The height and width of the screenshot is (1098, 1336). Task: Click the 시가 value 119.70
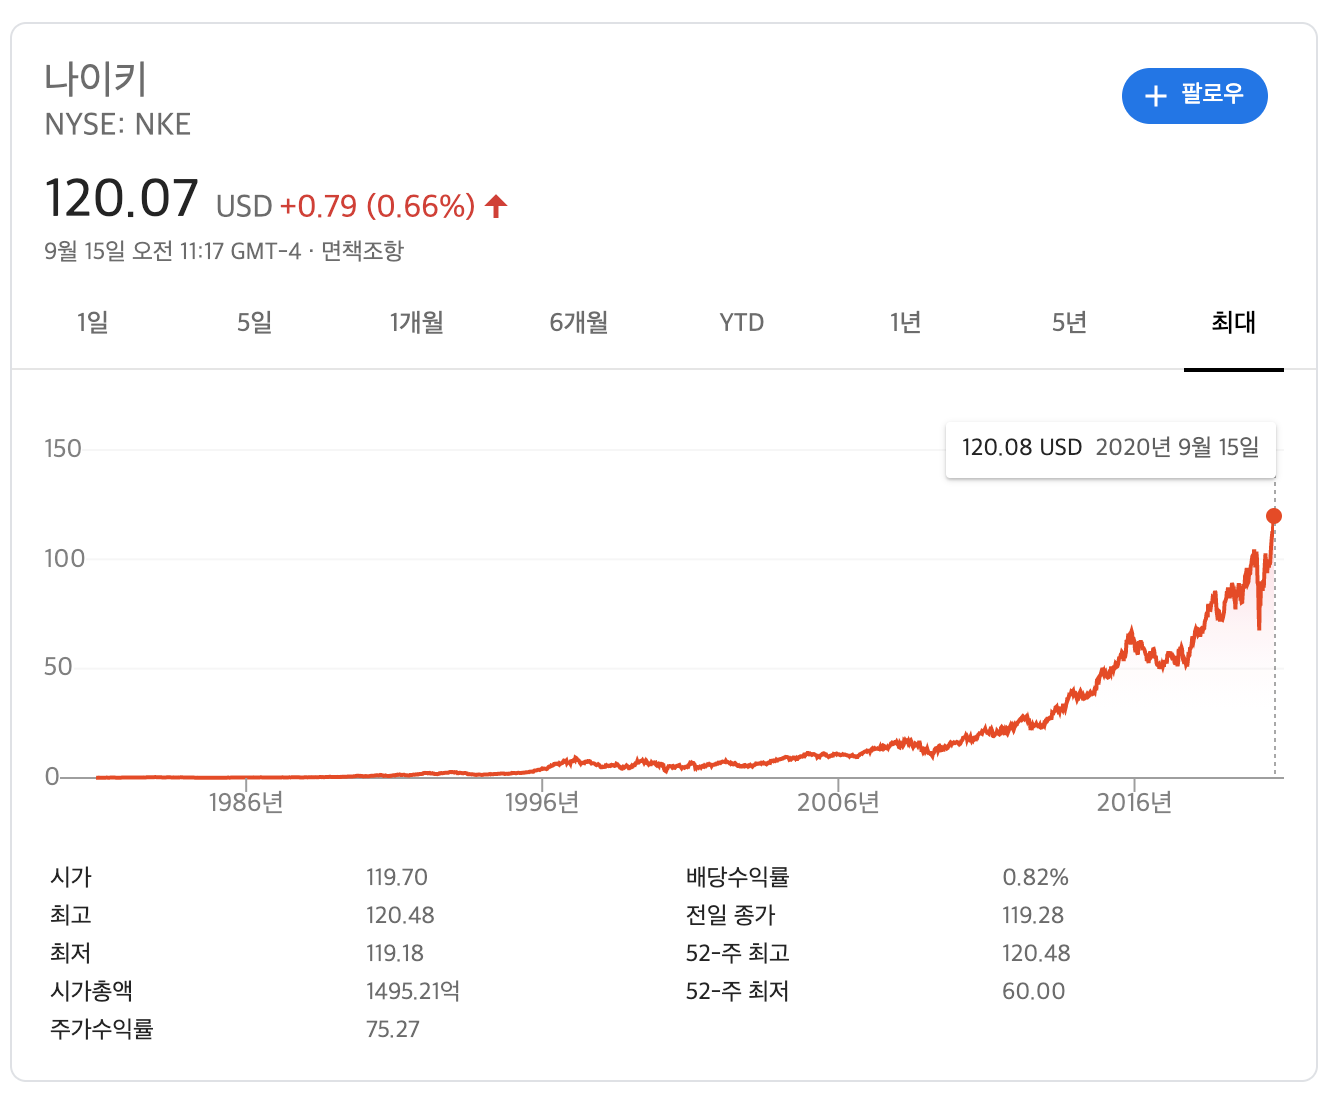(397, 877)
